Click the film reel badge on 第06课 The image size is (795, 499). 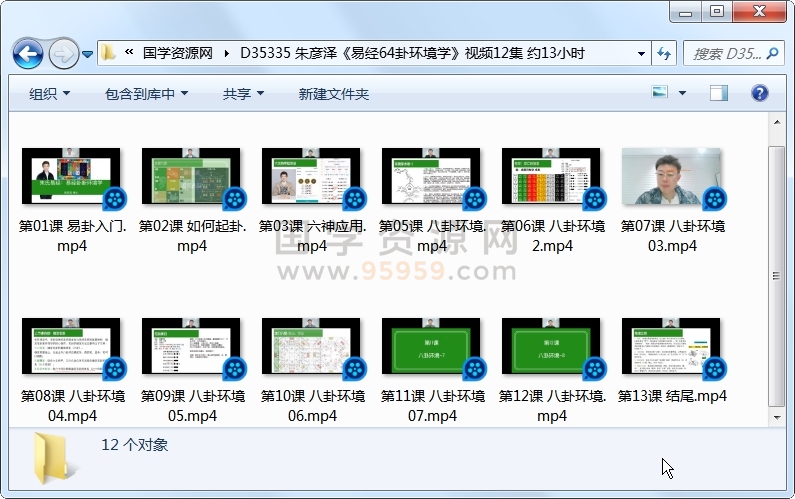[x=594, y=199]
